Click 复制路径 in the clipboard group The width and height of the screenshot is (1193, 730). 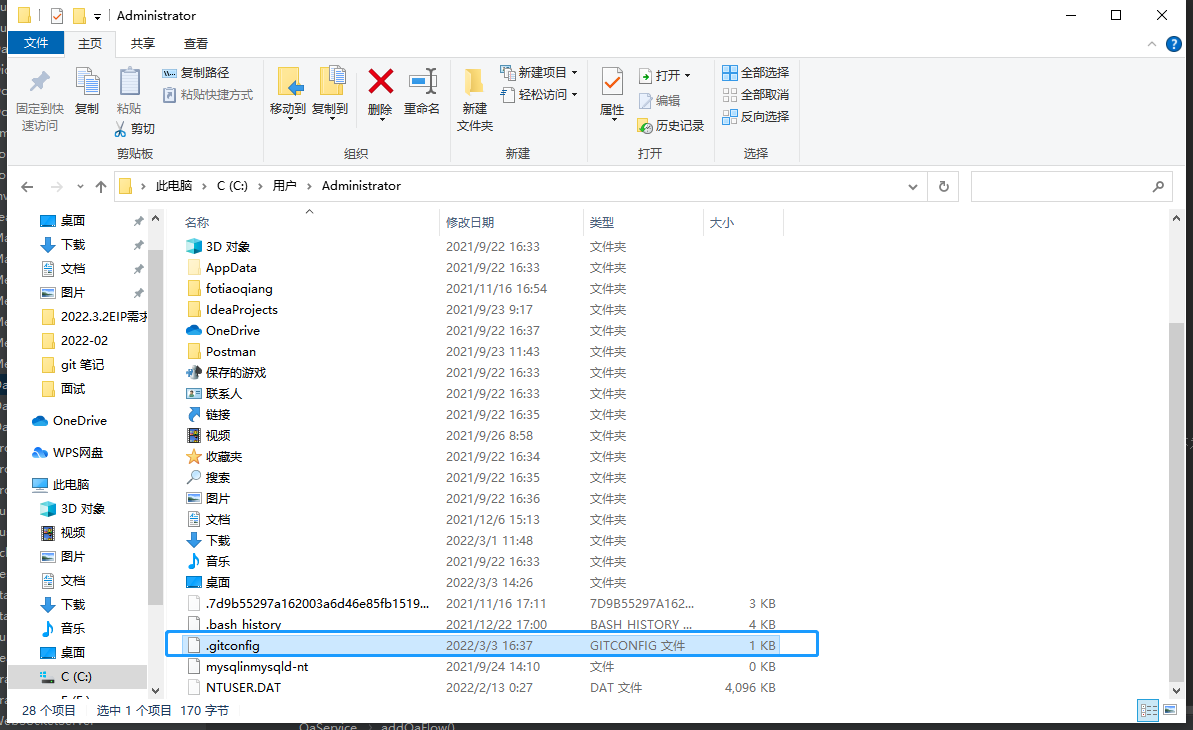tap(196, 73)
